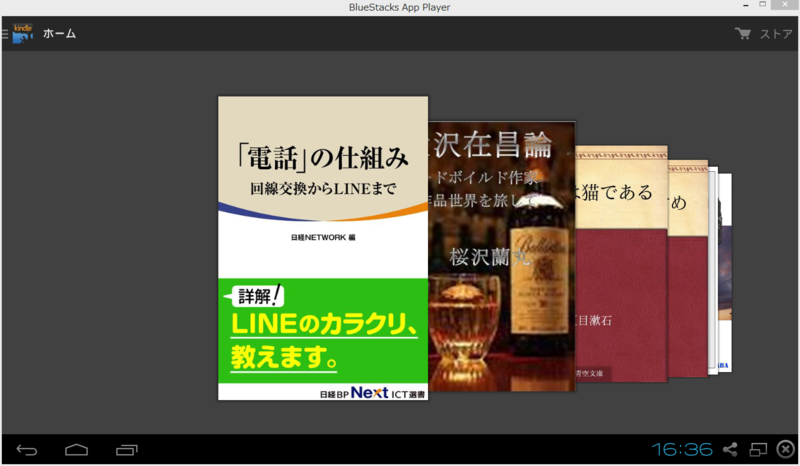Screen dimensions: 800x466
Task: Close the BlueStacks App Player window
Action: (x=786, y=5)
